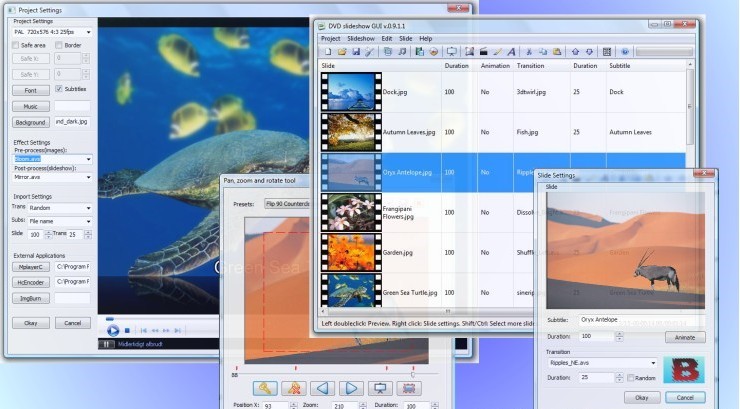Go to next keyframe with right triangle button
Image resolution: width=740 pixels, height=409 pixels.
[351, 388]
